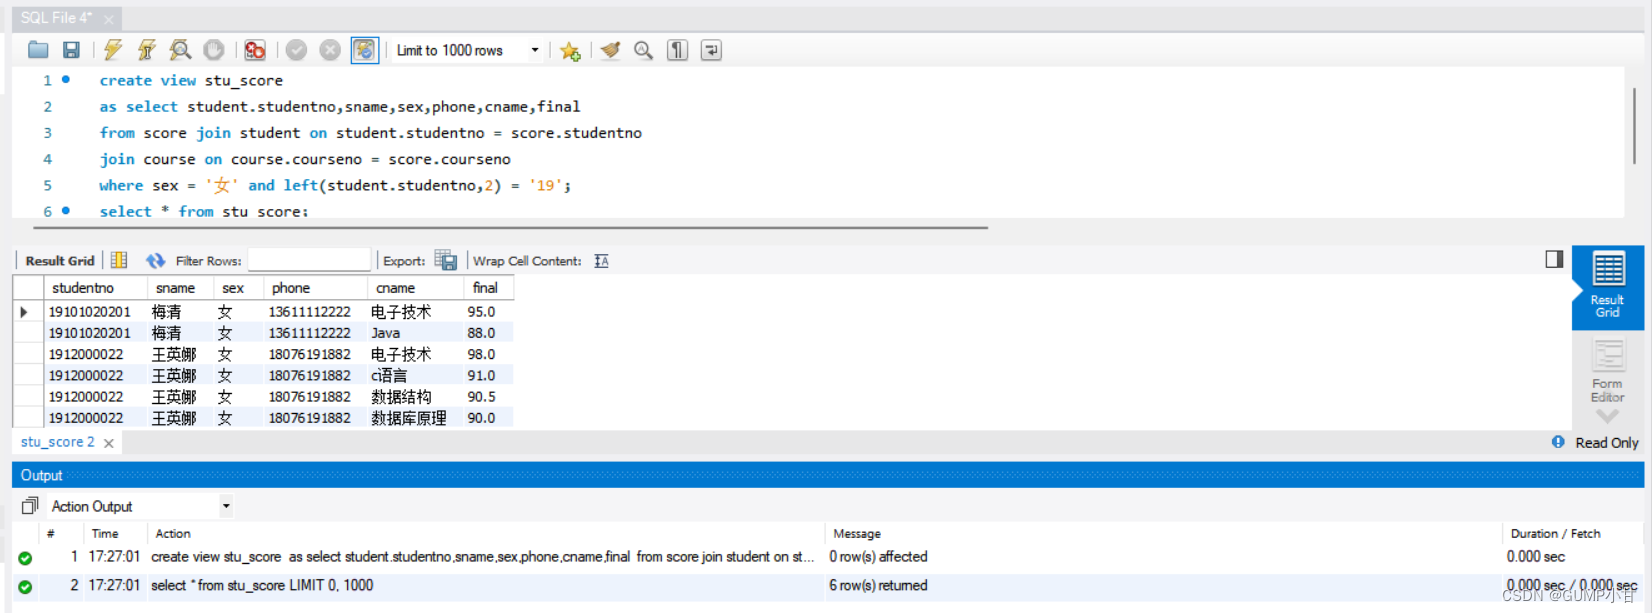Click the Duration / Fetch column header

pos(1555,534)
